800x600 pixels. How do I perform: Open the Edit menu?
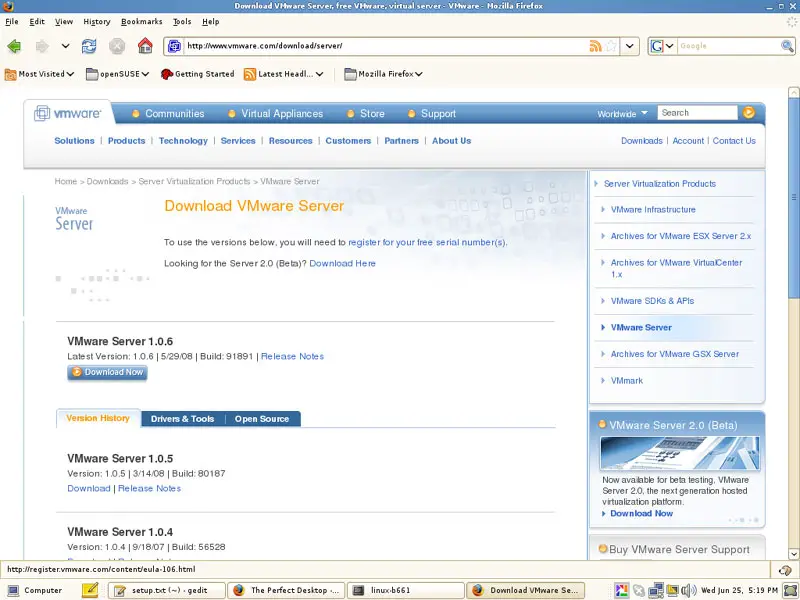tap(37, 21)
